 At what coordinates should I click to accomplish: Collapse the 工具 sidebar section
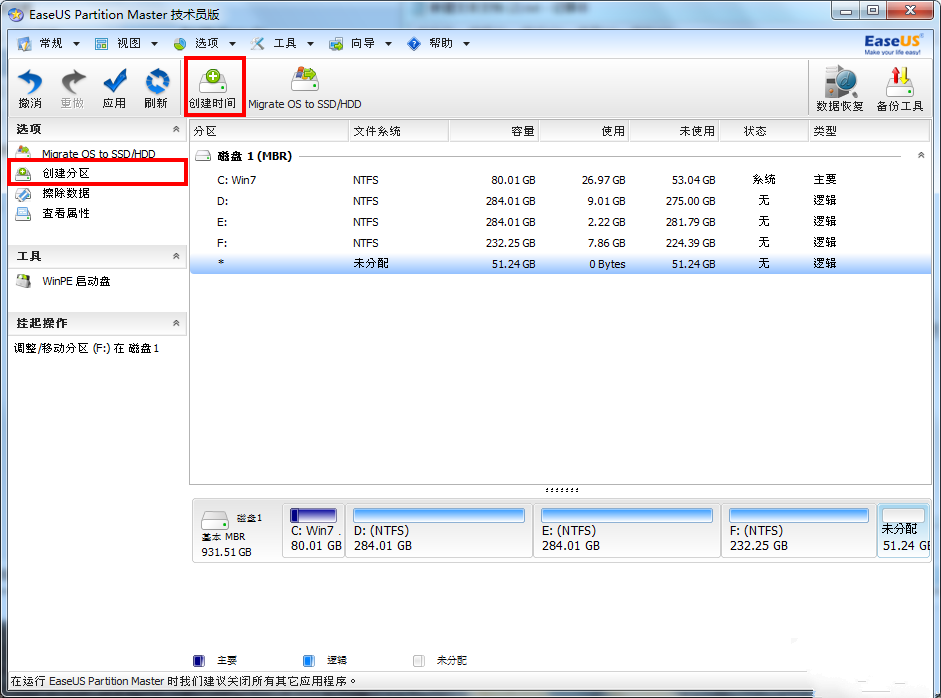click(x=176, y=256)
